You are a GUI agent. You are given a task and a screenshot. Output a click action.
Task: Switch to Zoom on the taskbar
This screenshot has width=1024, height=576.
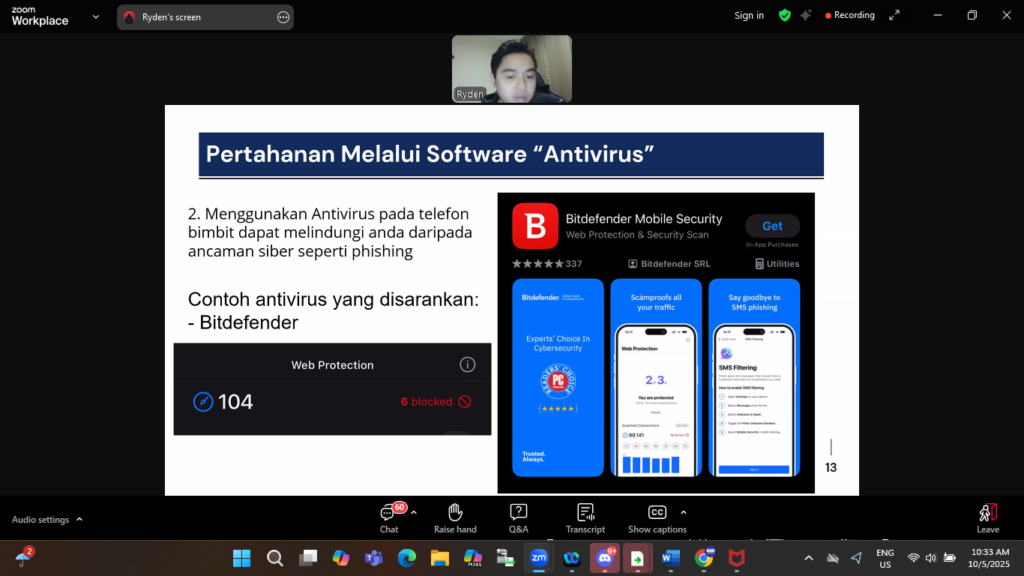tap(539, 558)
